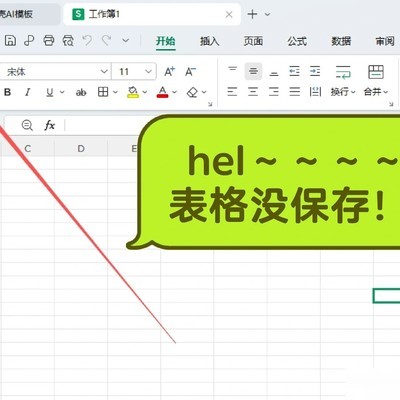The width and height of the screenshot is (400, 400).
Task: Align text left horizontally
Action: (x=232, y=92)
